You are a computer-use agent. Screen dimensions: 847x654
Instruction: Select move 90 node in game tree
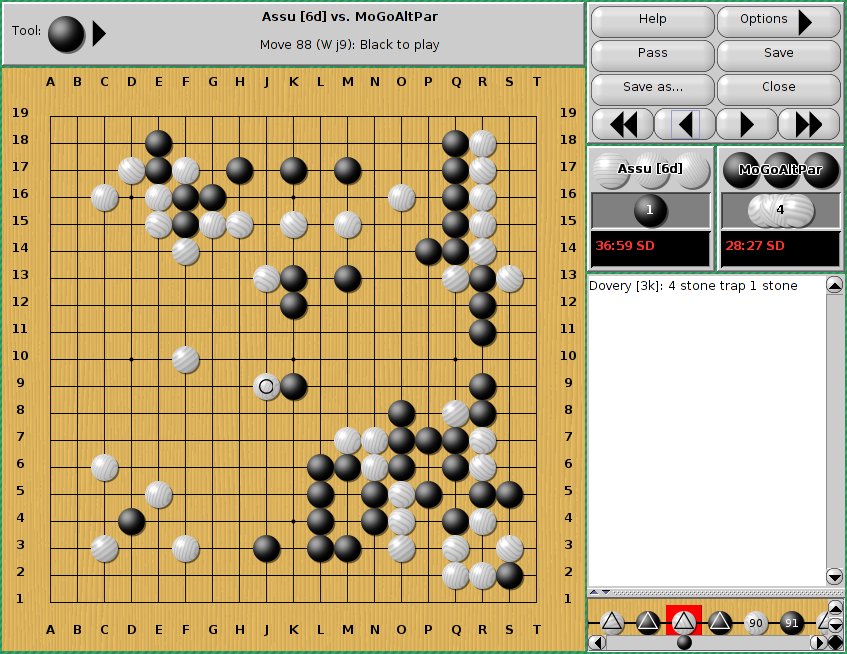click(756, 623)
